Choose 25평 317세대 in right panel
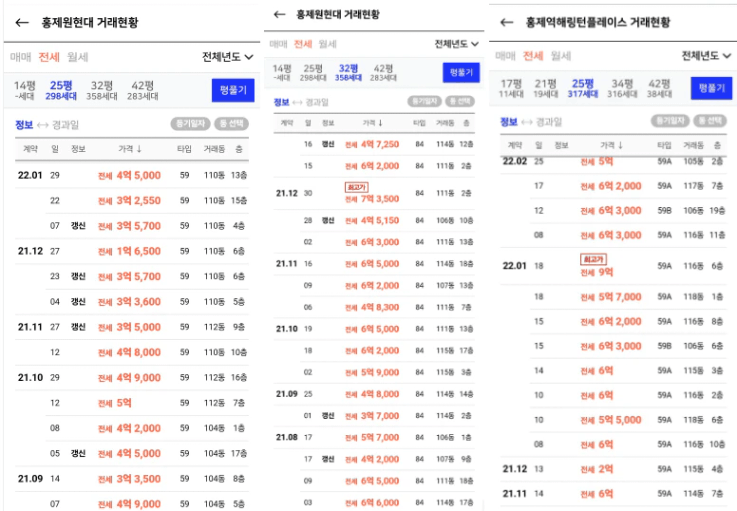The width and height of the screenshot is (737, 511). [x=583, y=88]
